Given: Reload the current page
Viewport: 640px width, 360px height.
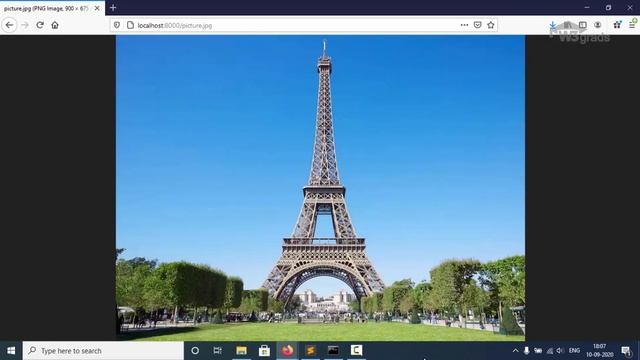Looking at the screenshot, I should 40,25.
